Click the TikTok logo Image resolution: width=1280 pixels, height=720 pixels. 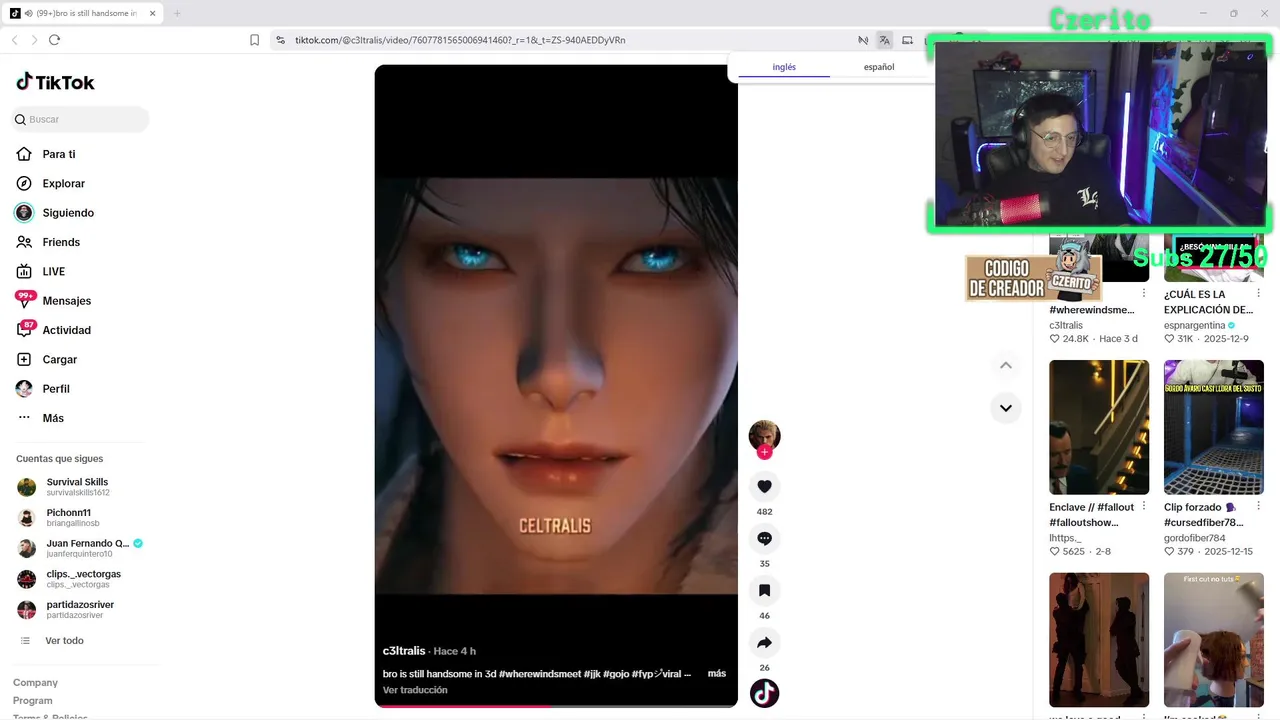56,82
